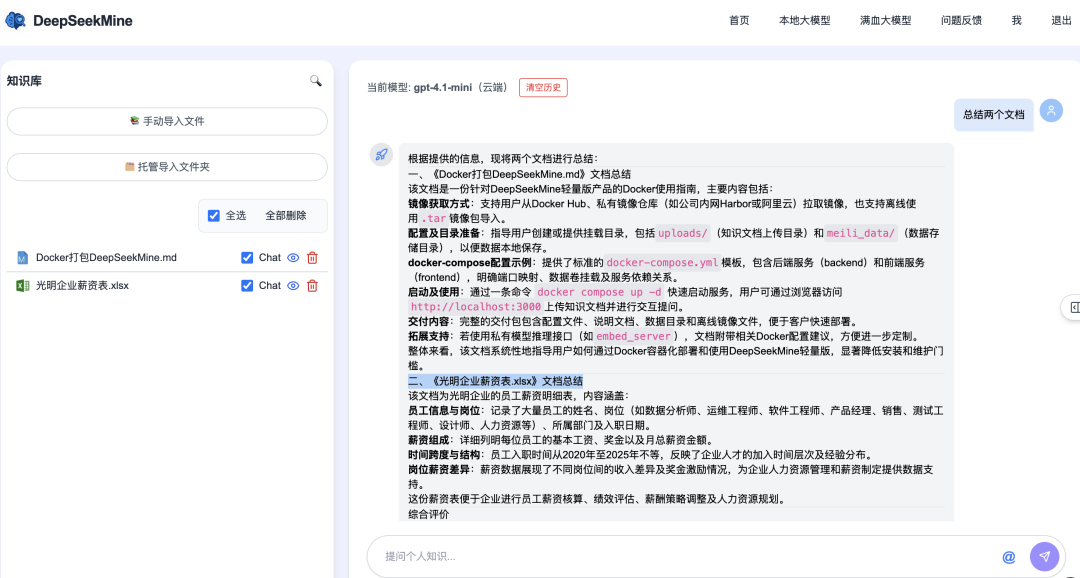This screenshot has height=578, width=1080.
Task: Click the DeepSeekMine logo icon
Action: [15, 21]
